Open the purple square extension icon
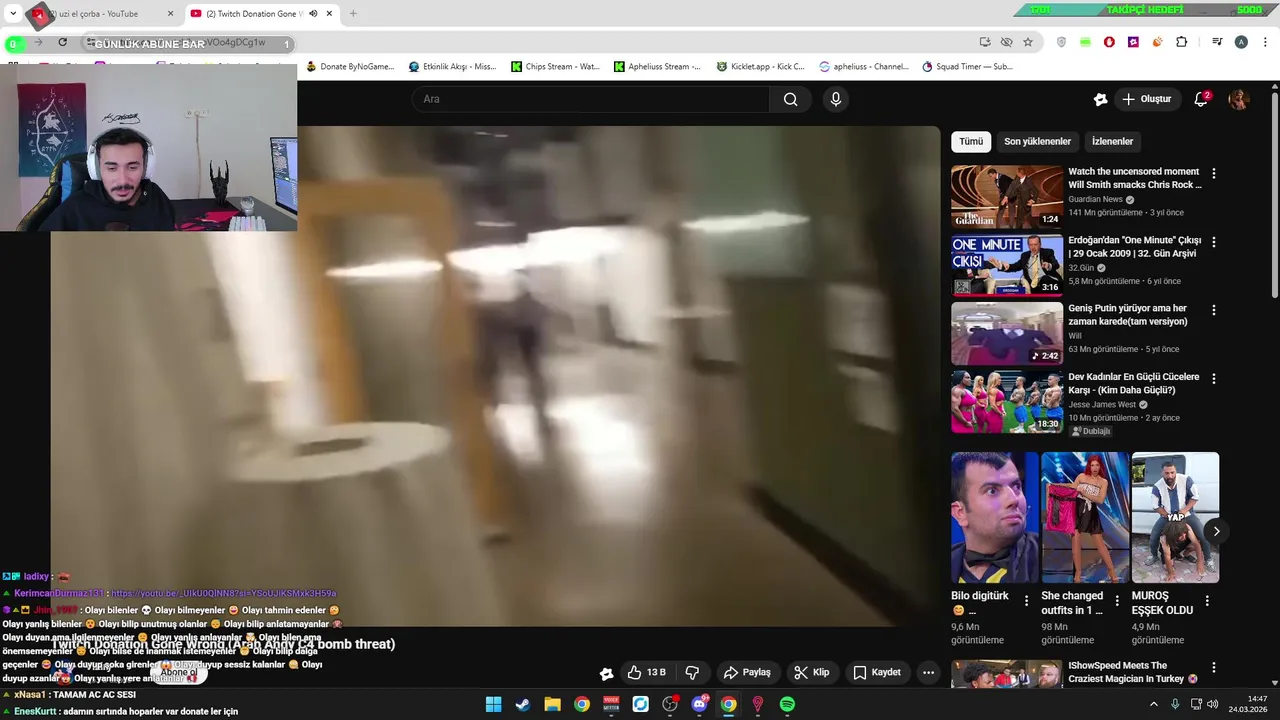The height and width of the screenshot is (720, 1280). (x=1133, y=42)
